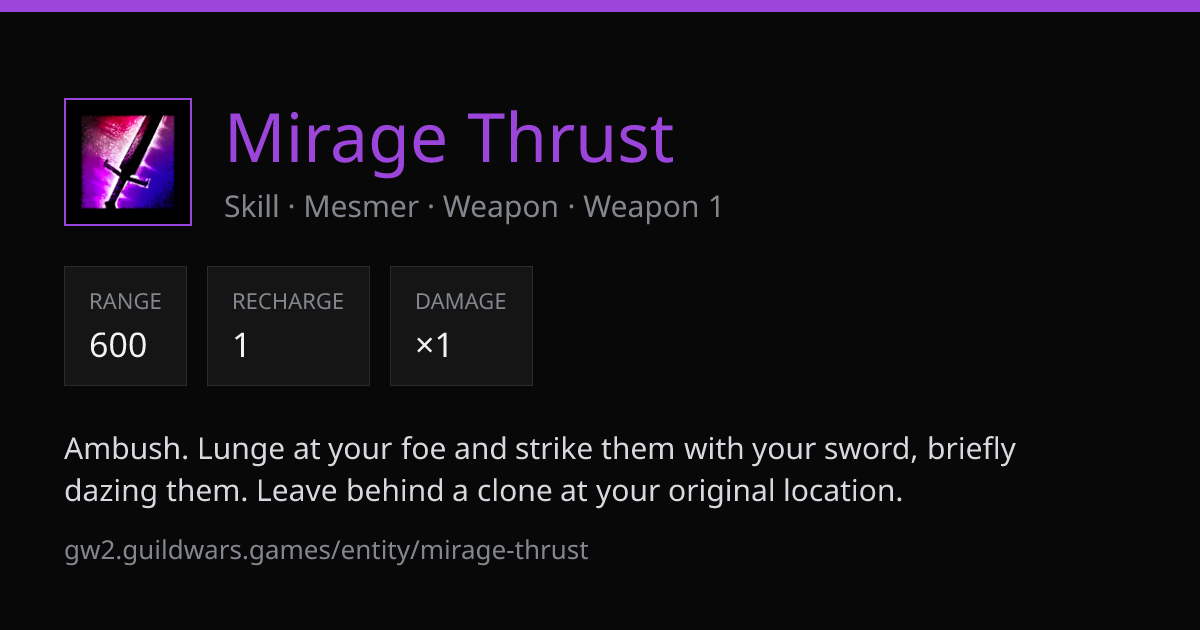
Task: Select the Mirage Thrust title heading
Action: (450, 137)
